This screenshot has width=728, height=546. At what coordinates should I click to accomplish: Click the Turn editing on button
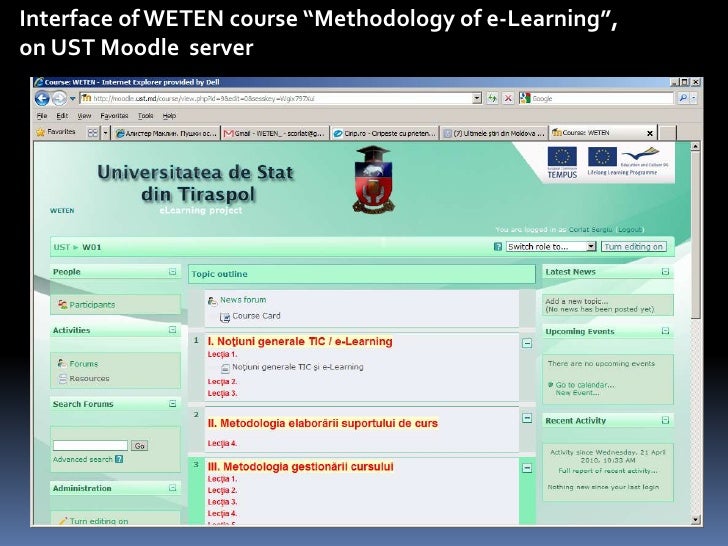click(x=634, y=247)
